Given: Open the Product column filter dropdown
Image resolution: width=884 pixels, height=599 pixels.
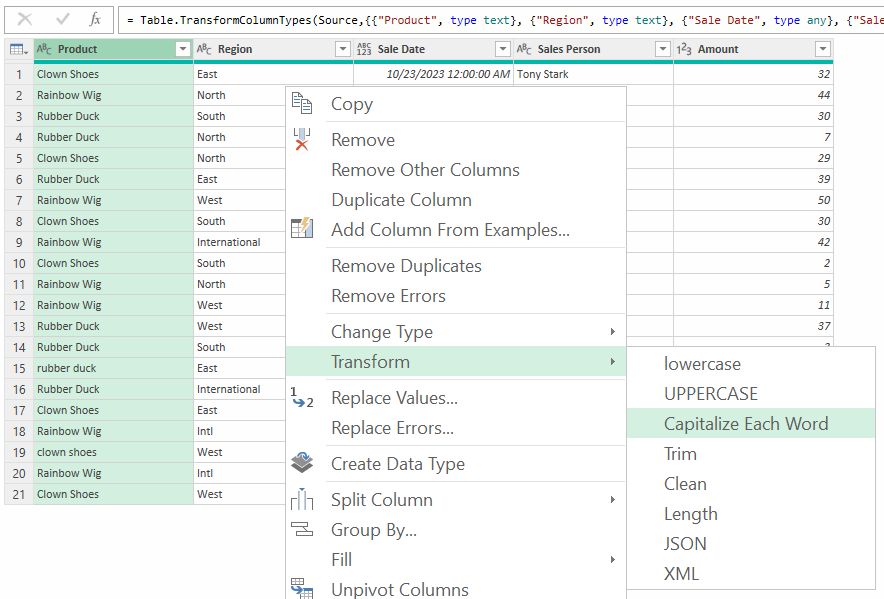Looking at the screenshot, I should 182,49.
